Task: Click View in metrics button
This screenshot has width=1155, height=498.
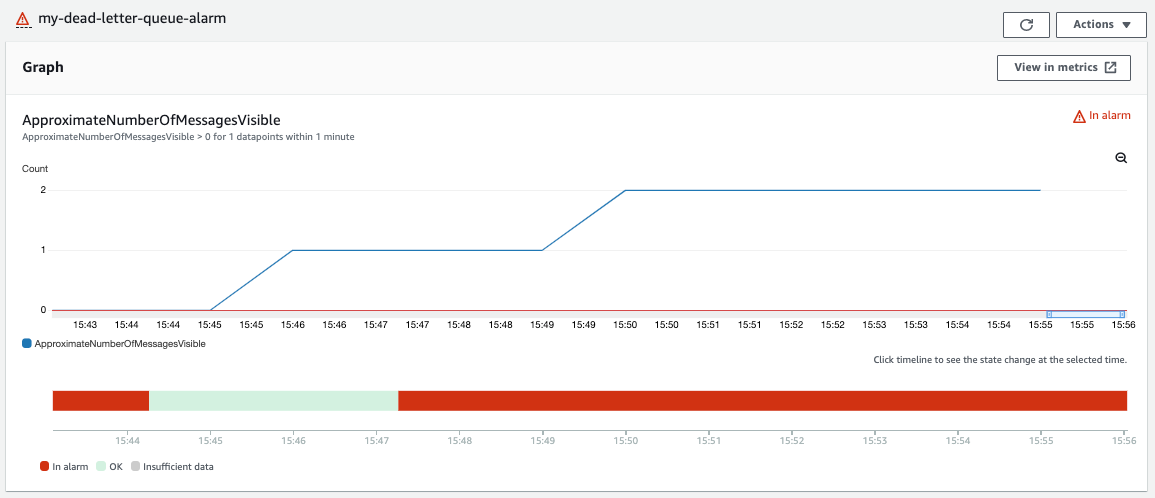Action: pyautogui.click(x=1065, y=67)
